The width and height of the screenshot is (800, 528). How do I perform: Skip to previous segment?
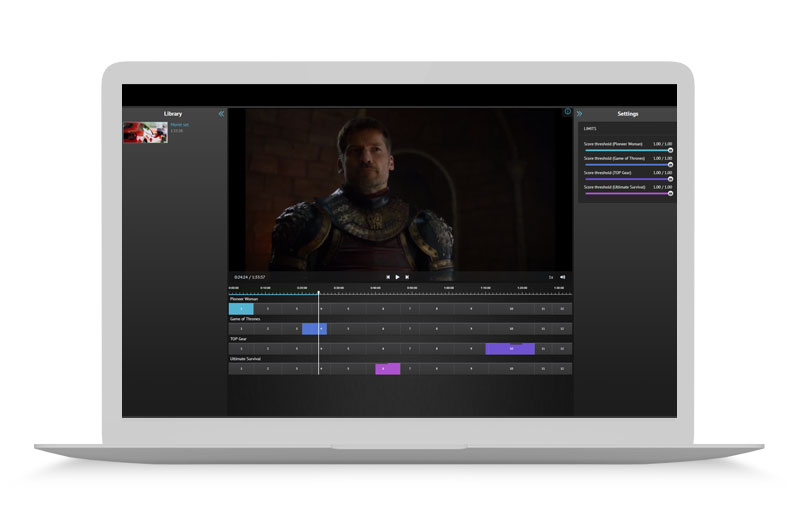pyautogui.click(x=388, y=277)
